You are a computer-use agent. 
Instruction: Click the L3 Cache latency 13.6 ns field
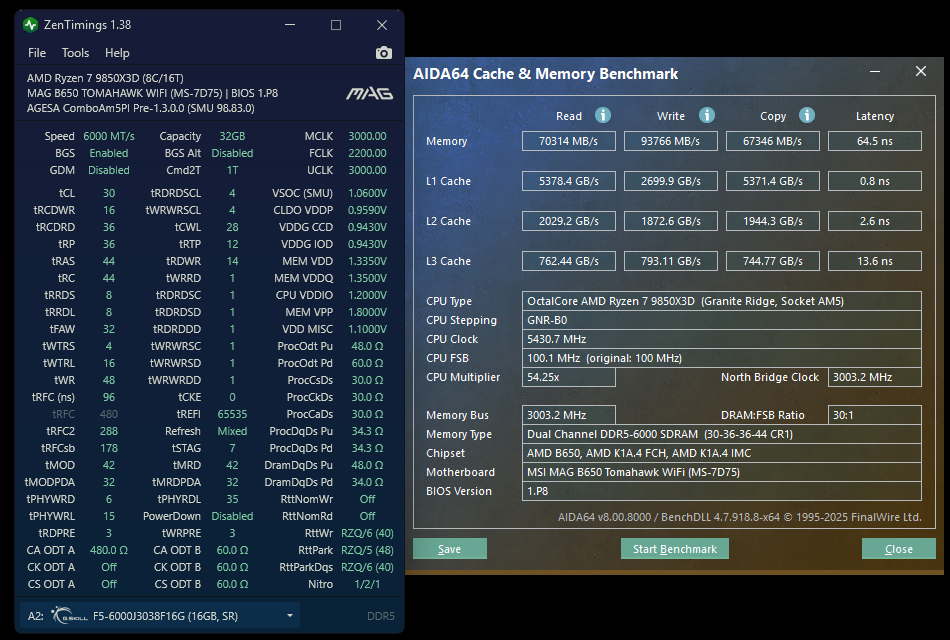(x=875, y=261)
